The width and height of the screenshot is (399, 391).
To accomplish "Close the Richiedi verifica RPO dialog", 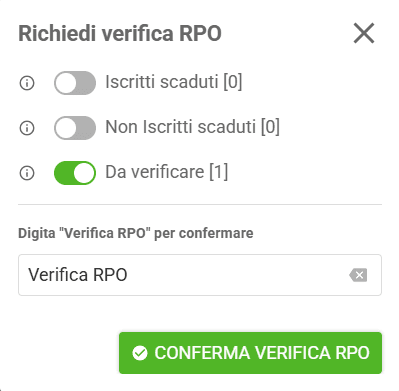I will pos(364,33).
